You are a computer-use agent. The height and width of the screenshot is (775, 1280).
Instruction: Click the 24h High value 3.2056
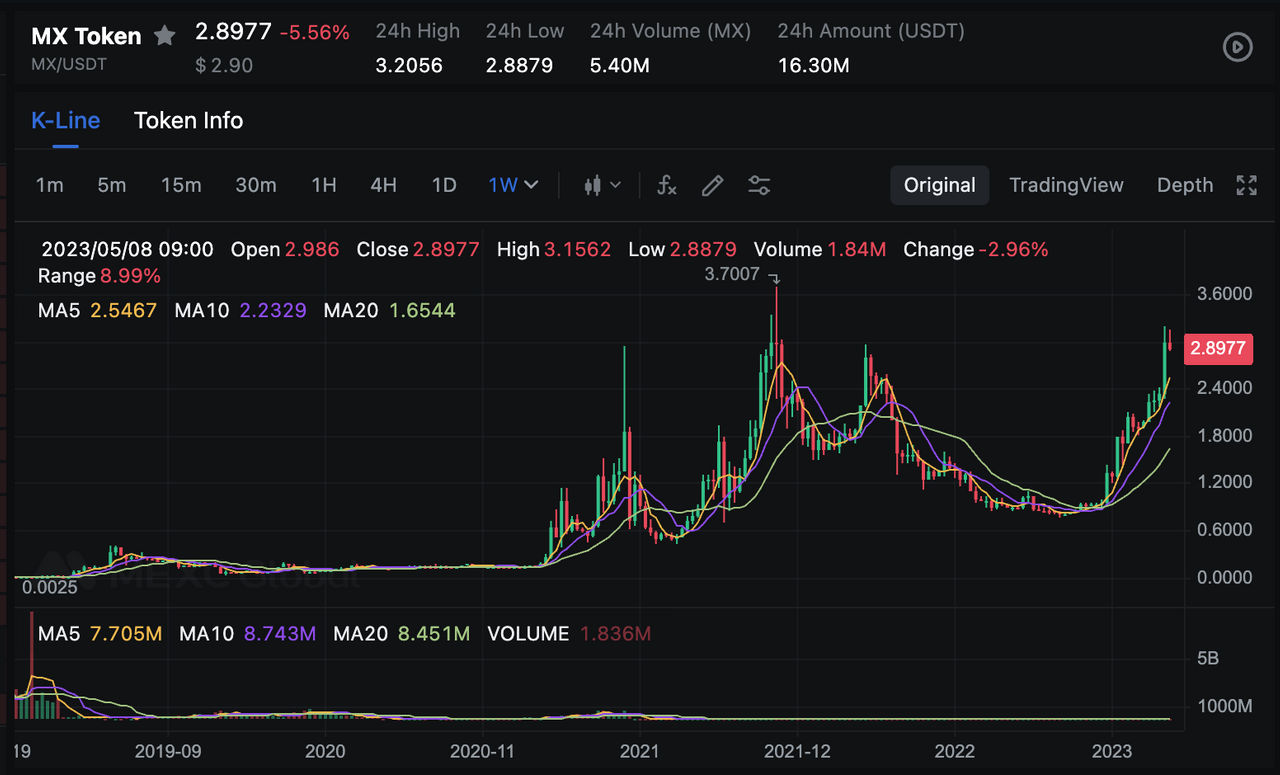tap(409, 66)
